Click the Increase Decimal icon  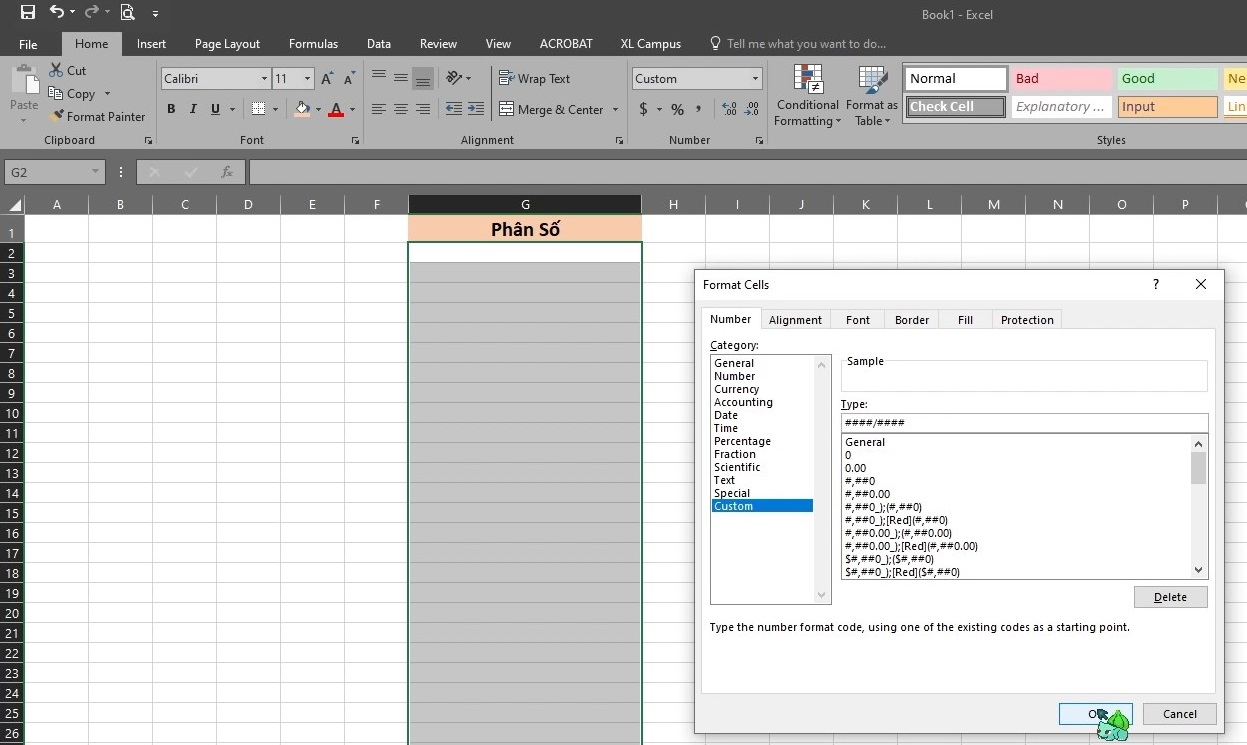(727, 110)
